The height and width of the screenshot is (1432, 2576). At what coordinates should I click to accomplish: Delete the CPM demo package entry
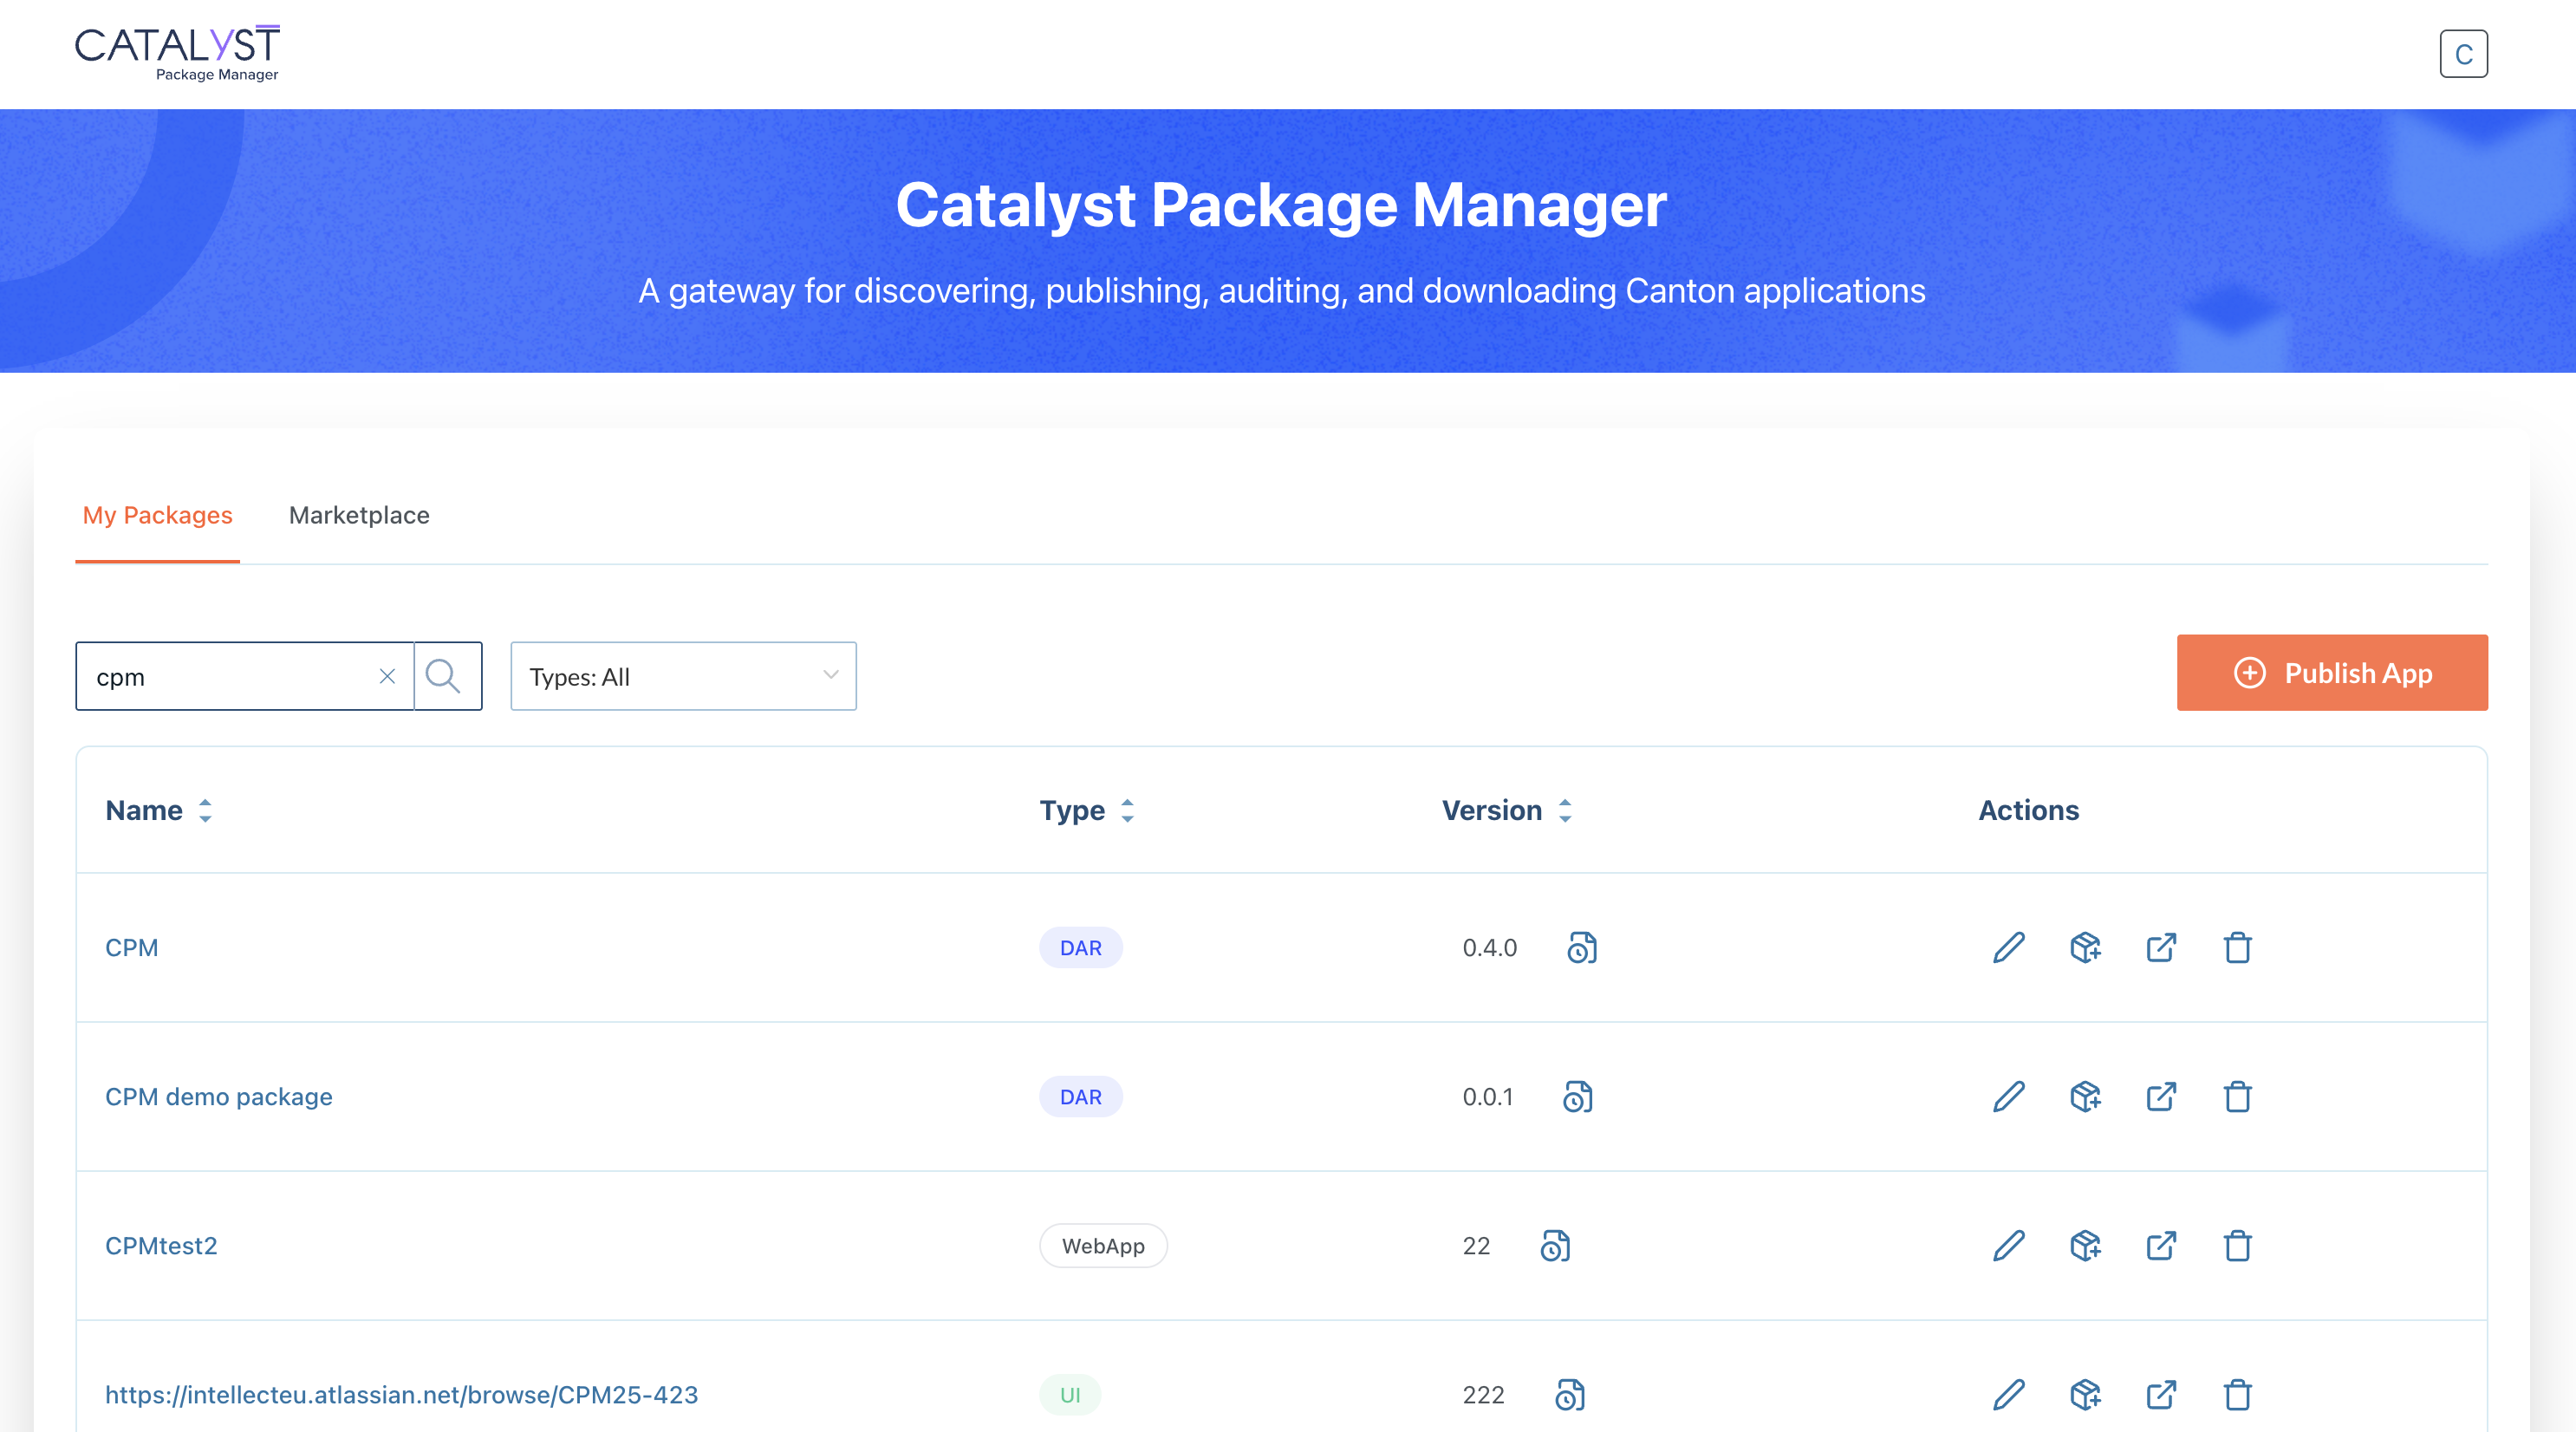[2238, 1097]
